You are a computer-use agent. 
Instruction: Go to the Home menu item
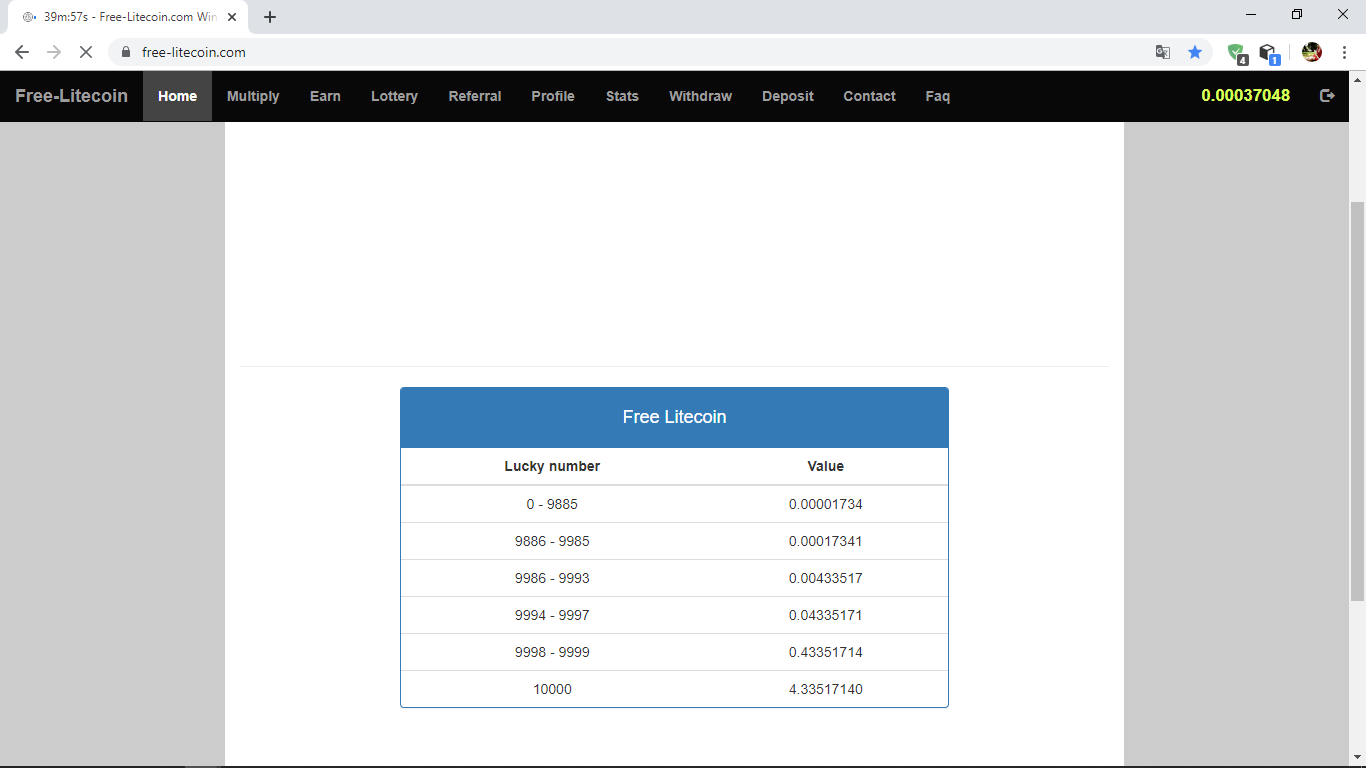click(177, 96)
